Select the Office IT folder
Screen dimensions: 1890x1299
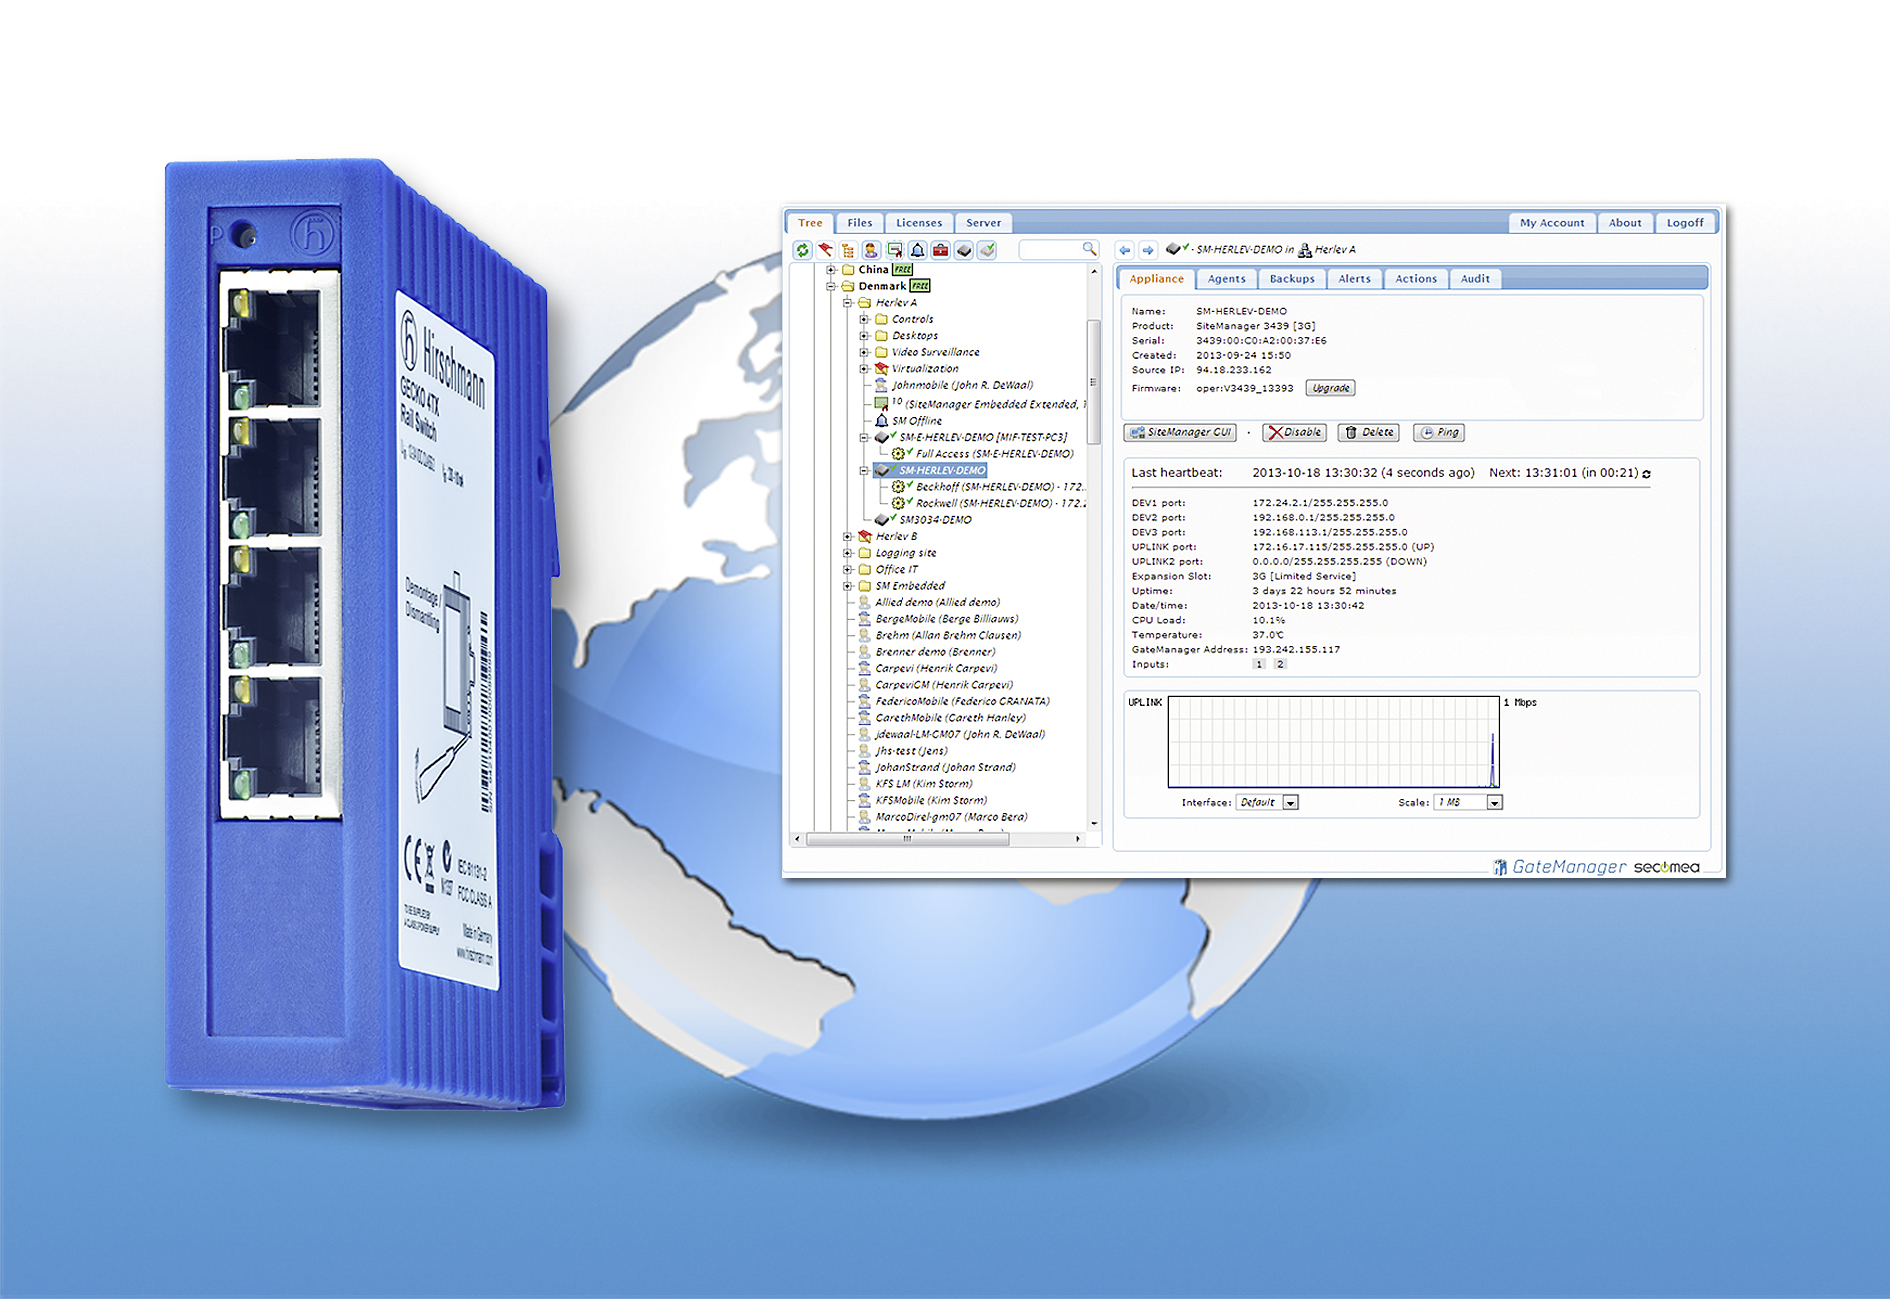click(x=896, y=570)
